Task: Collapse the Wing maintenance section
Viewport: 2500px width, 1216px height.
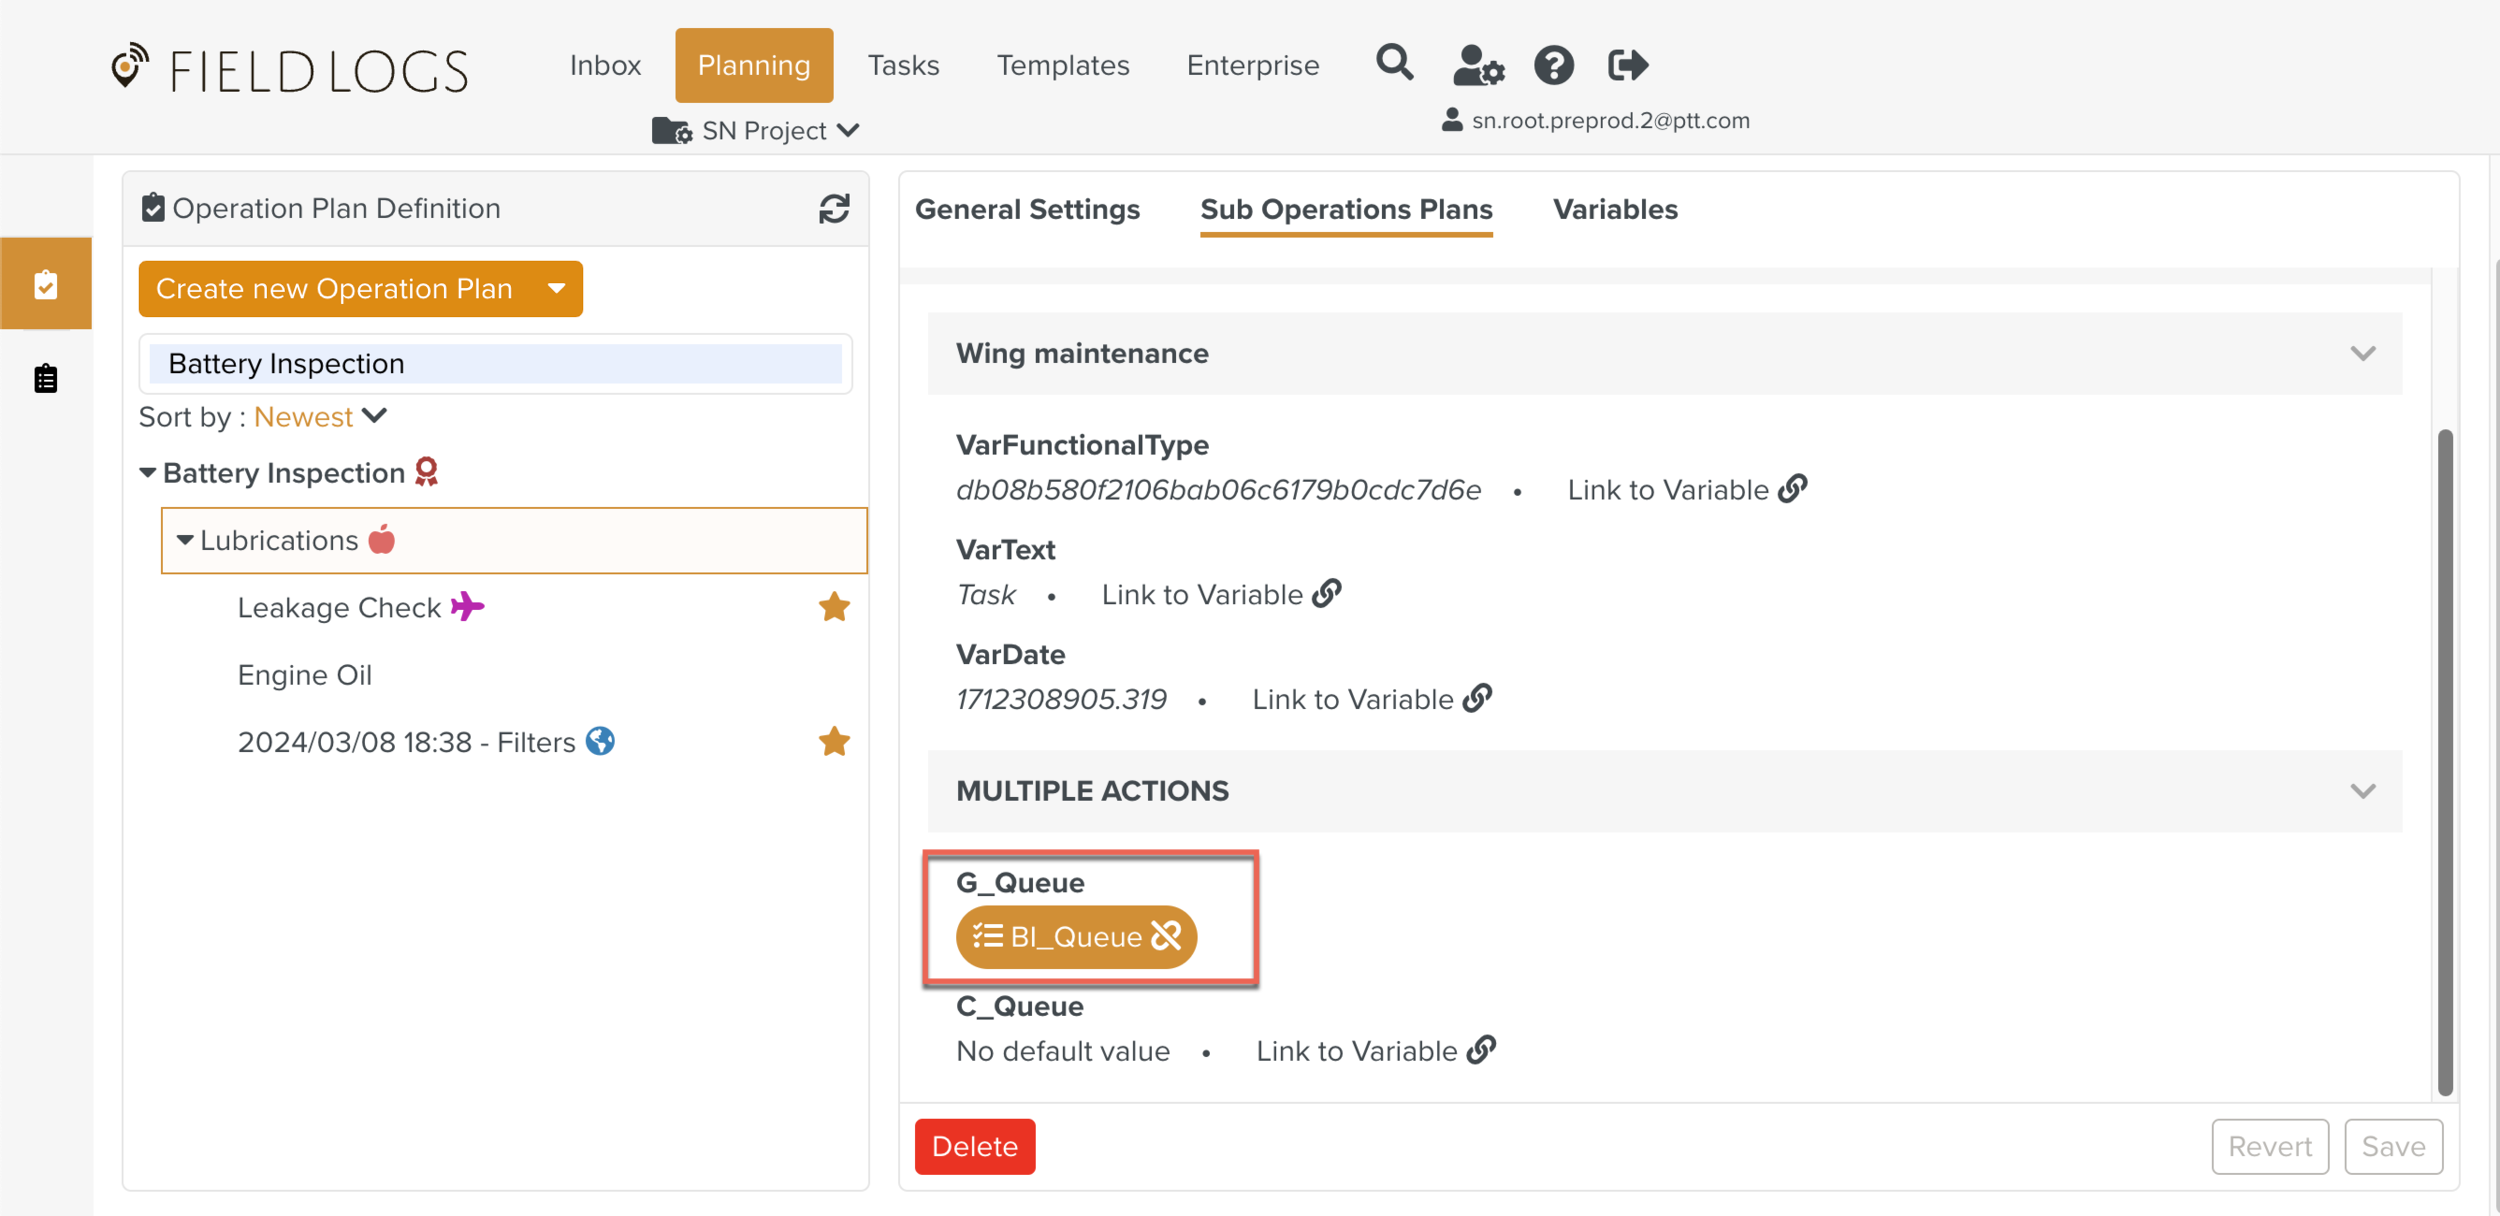Action: (2362, 353)
